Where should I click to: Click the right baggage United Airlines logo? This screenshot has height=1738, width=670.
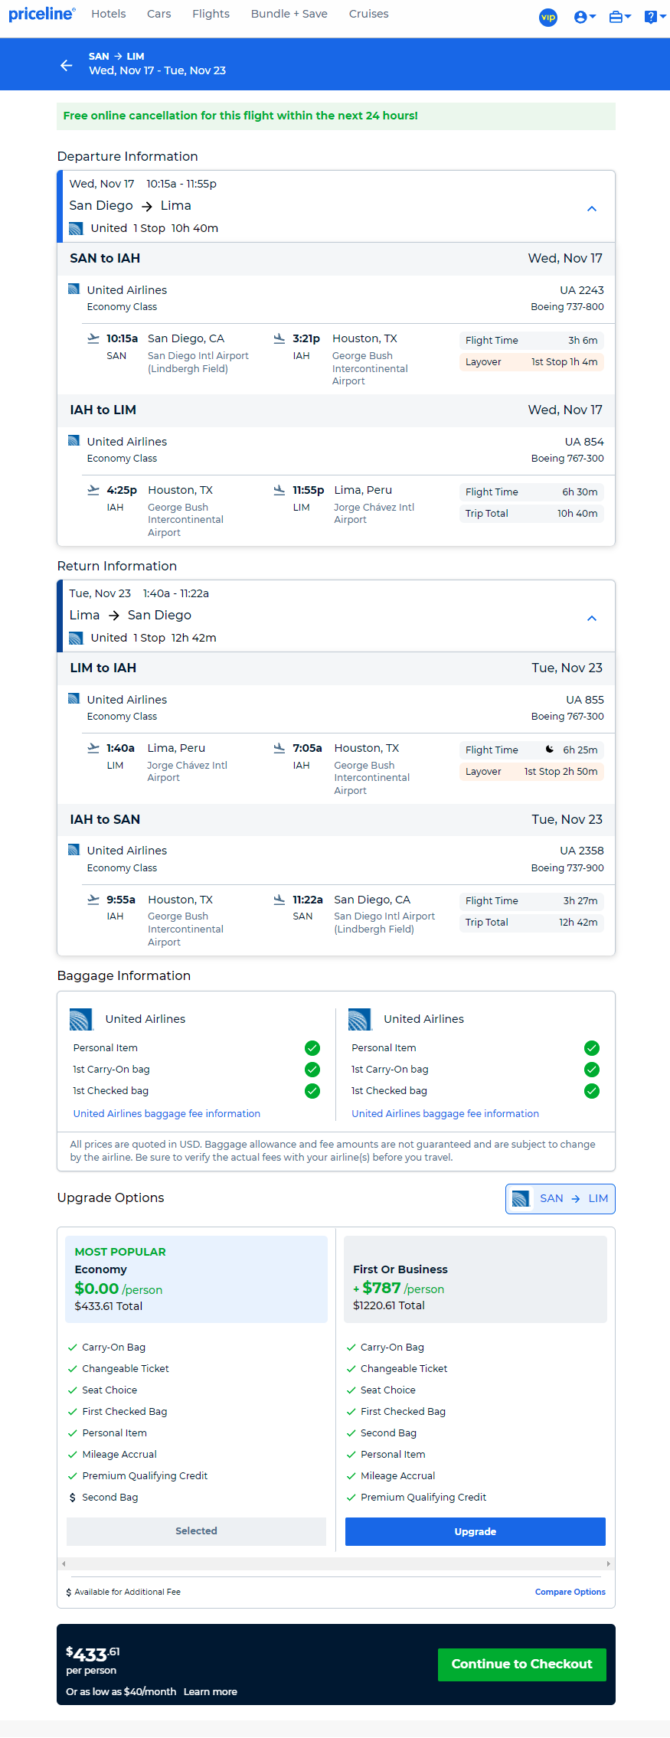[x=360, y=1019]
